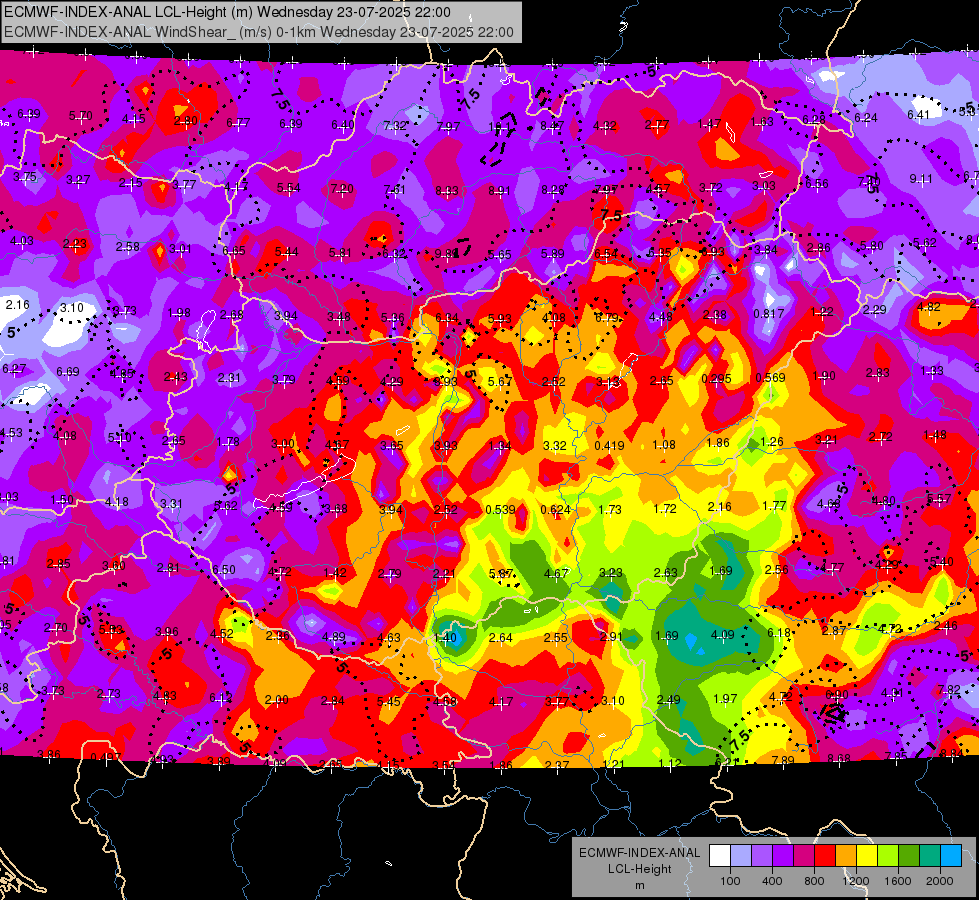The width and height of the screenshot is (979, 900).
Task: Click the map value 3.23
Action: point(611,573)
